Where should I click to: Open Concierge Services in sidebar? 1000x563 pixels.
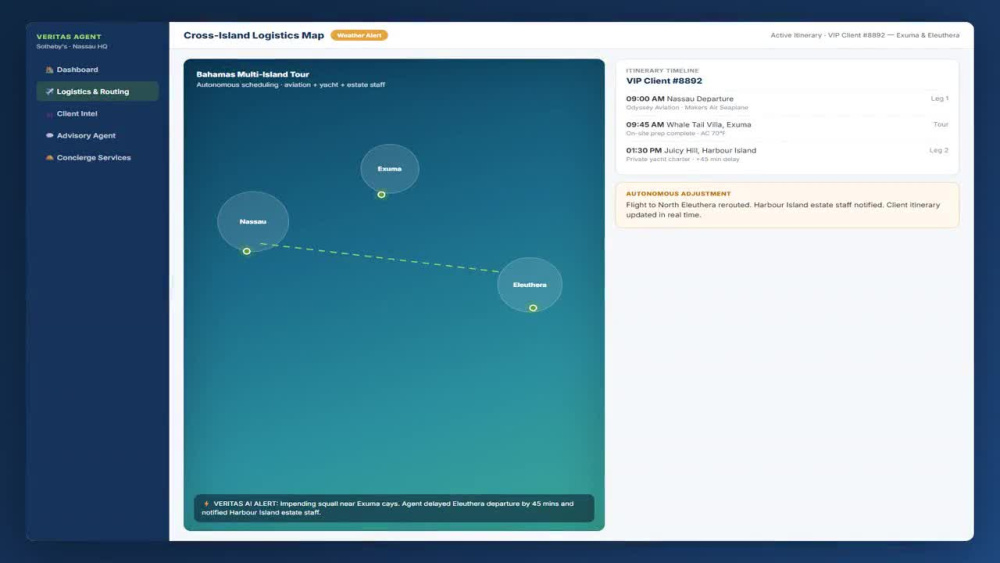97,157
